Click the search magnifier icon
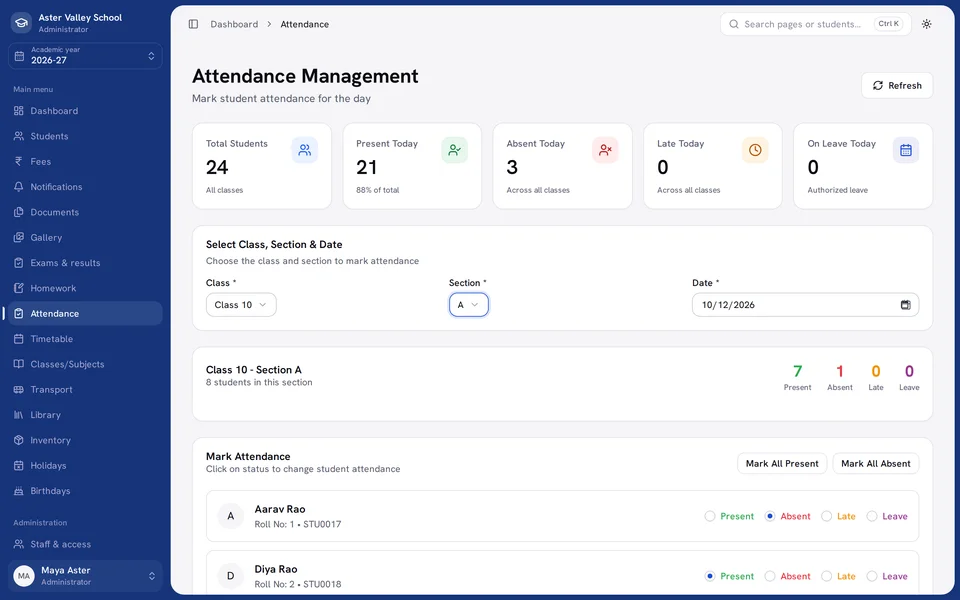 pyautogui.click(x=733, y=24)
